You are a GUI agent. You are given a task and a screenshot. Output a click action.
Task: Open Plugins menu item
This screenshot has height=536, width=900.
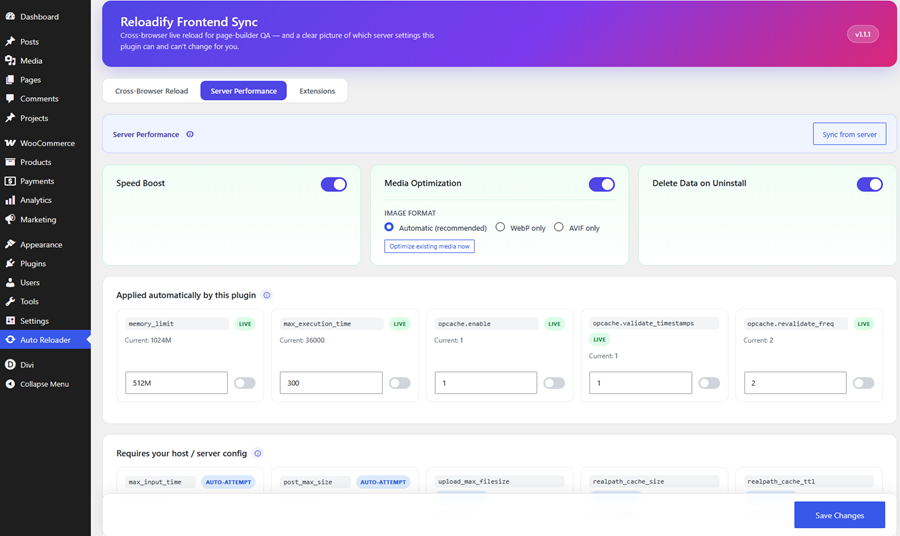(45, 263)
